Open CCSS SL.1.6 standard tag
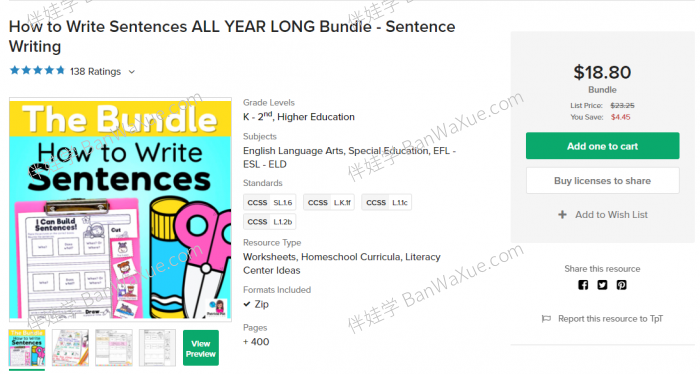This screenshot has width=700, height=374. tap(270, 203)
